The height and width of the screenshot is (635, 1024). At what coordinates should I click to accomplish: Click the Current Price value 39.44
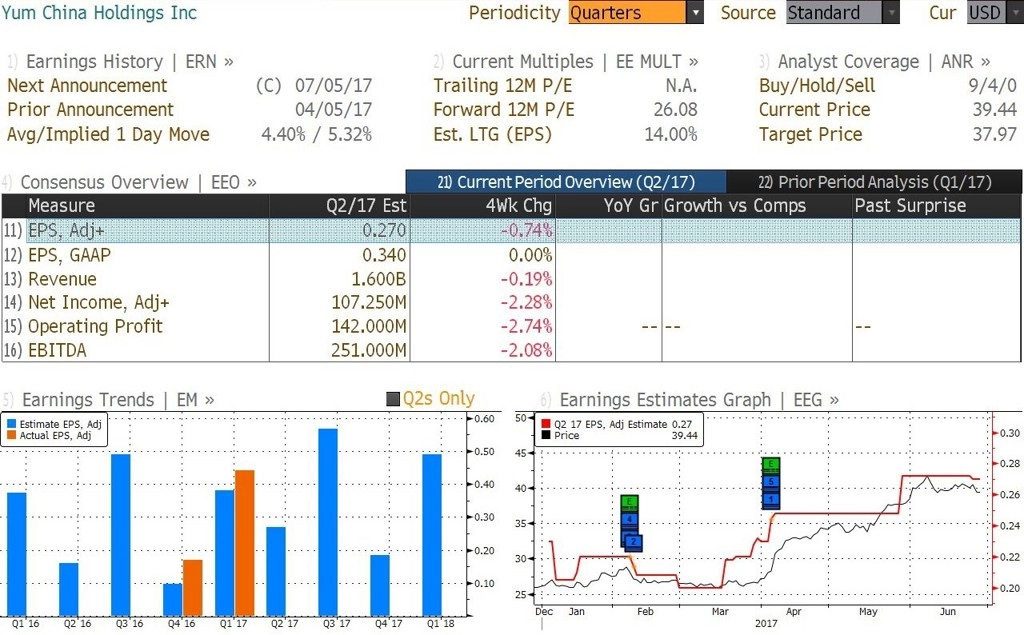tap(995, 110)
